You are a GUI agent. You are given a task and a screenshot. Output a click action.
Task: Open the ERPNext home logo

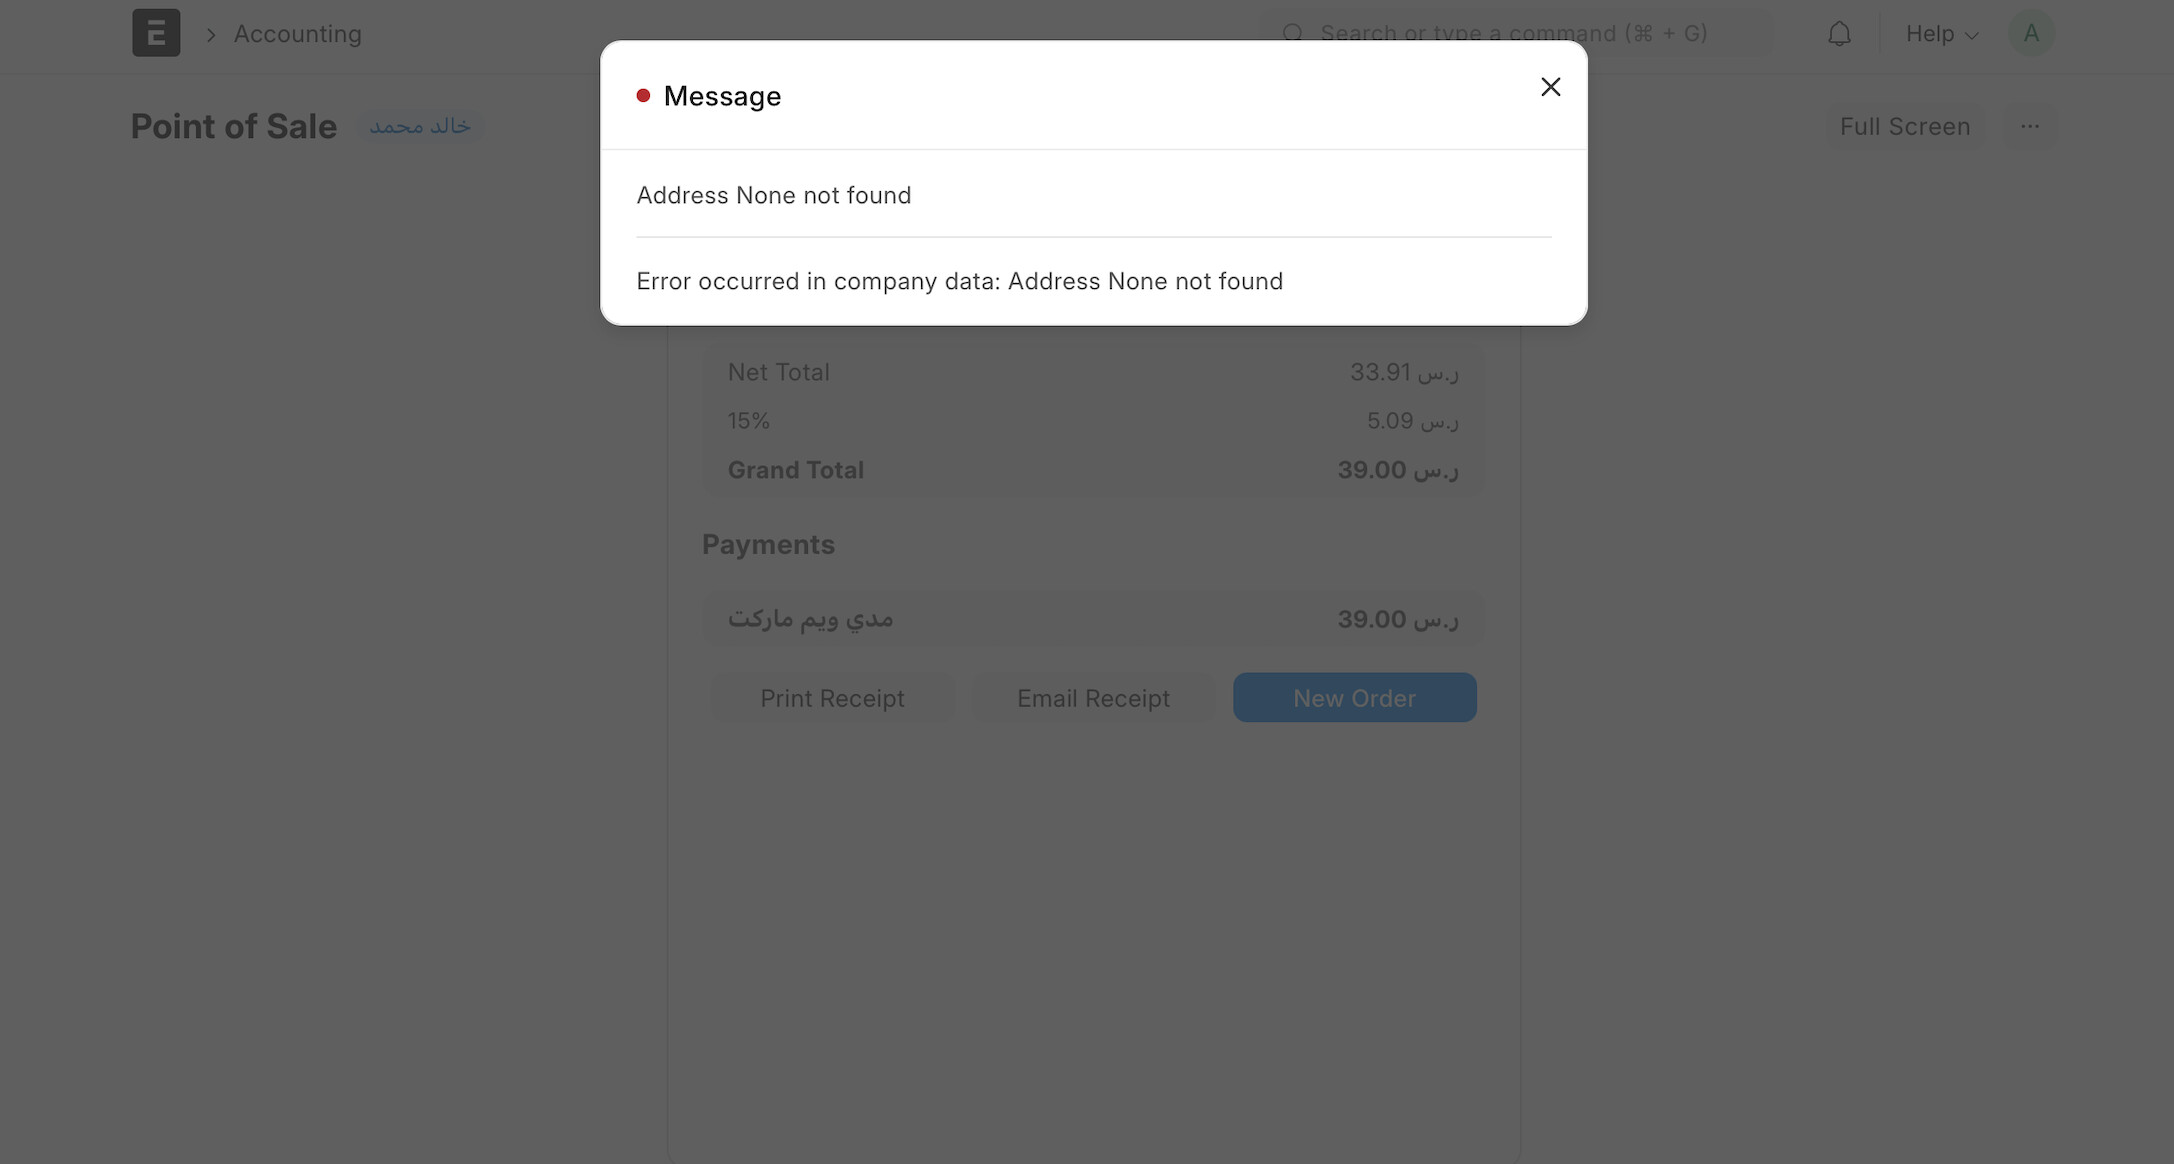156,33
